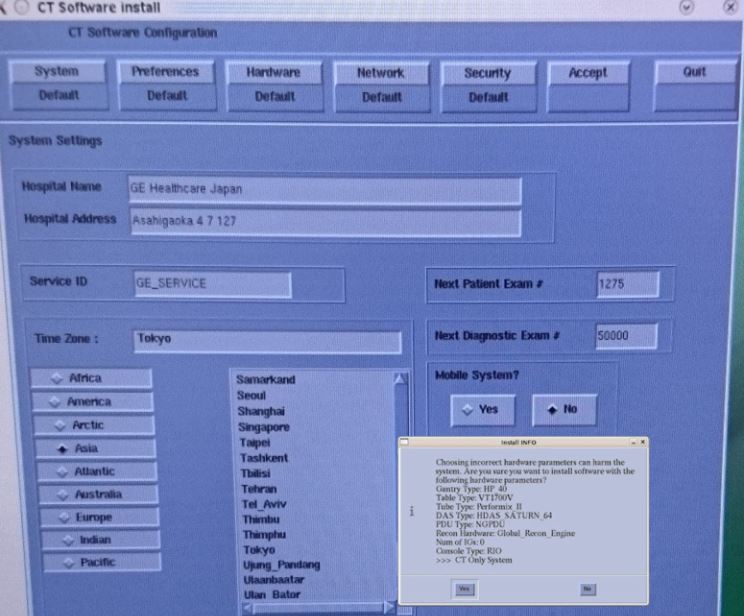Click the up arrow on city list scrollbar
The width and height of the screenshot is (744, 616).
(400, 380)
